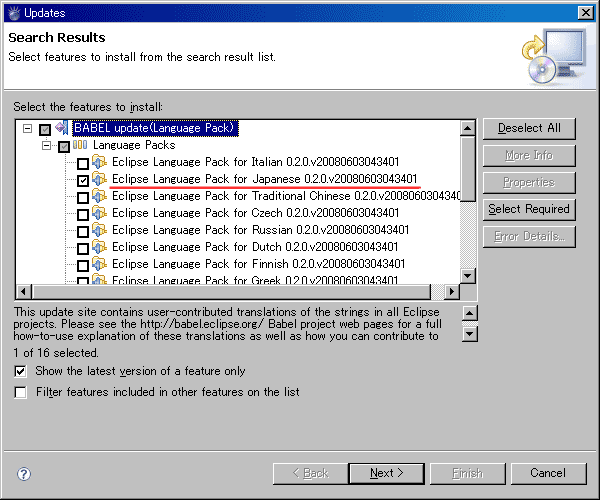The height and width of the screenshot is (500, 600).
Task: Select Eclipse Language Pack for Dutch text
Action: pyautogui.click(x=255, y=247)
